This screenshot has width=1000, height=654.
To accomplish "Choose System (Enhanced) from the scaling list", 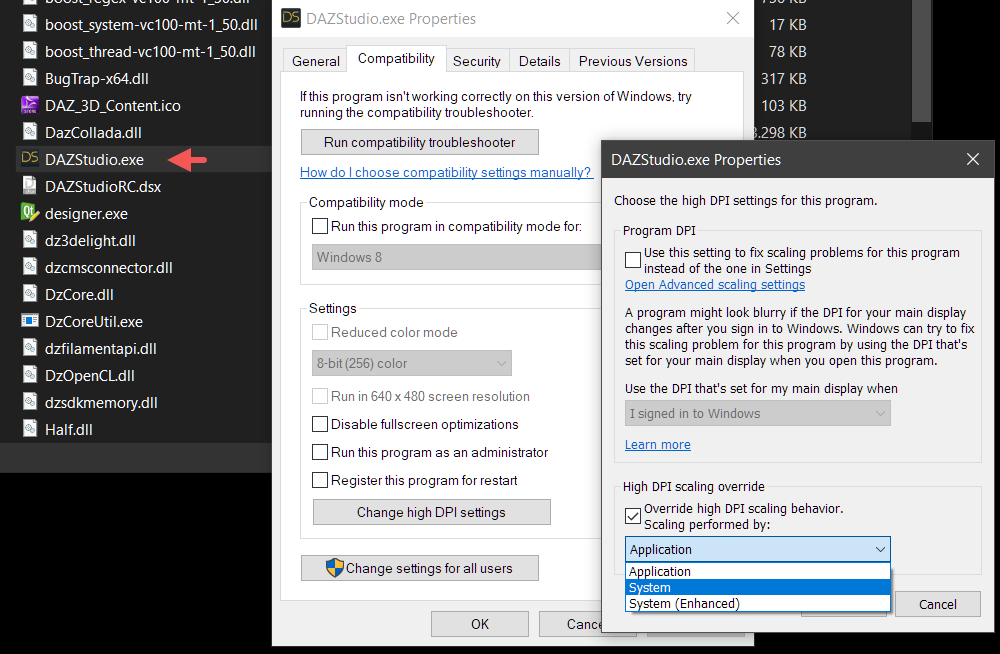I will pyautogui.click(x=758, y=603).
